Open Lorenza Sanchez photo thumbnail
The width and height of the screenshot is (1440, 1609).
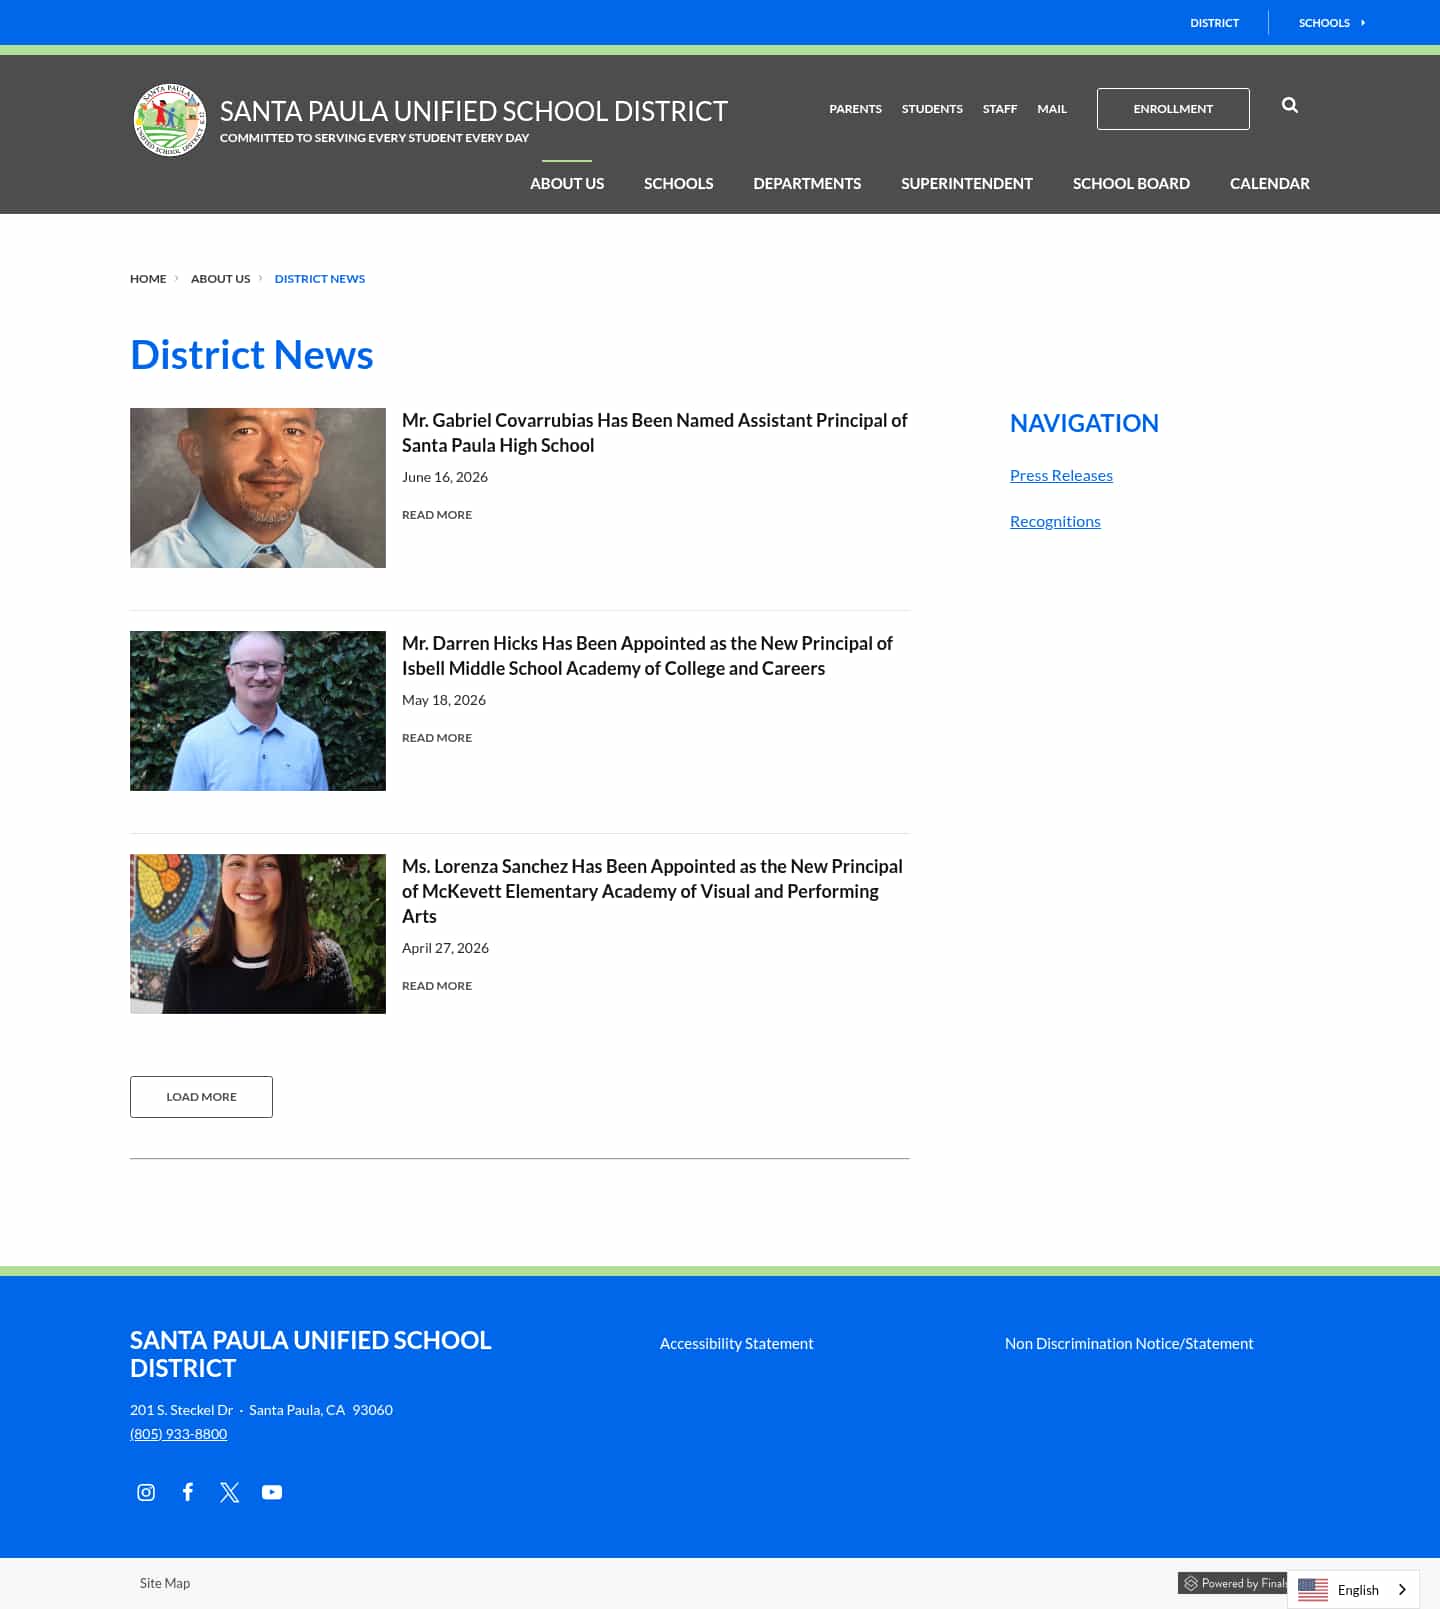tap(258, 934)
